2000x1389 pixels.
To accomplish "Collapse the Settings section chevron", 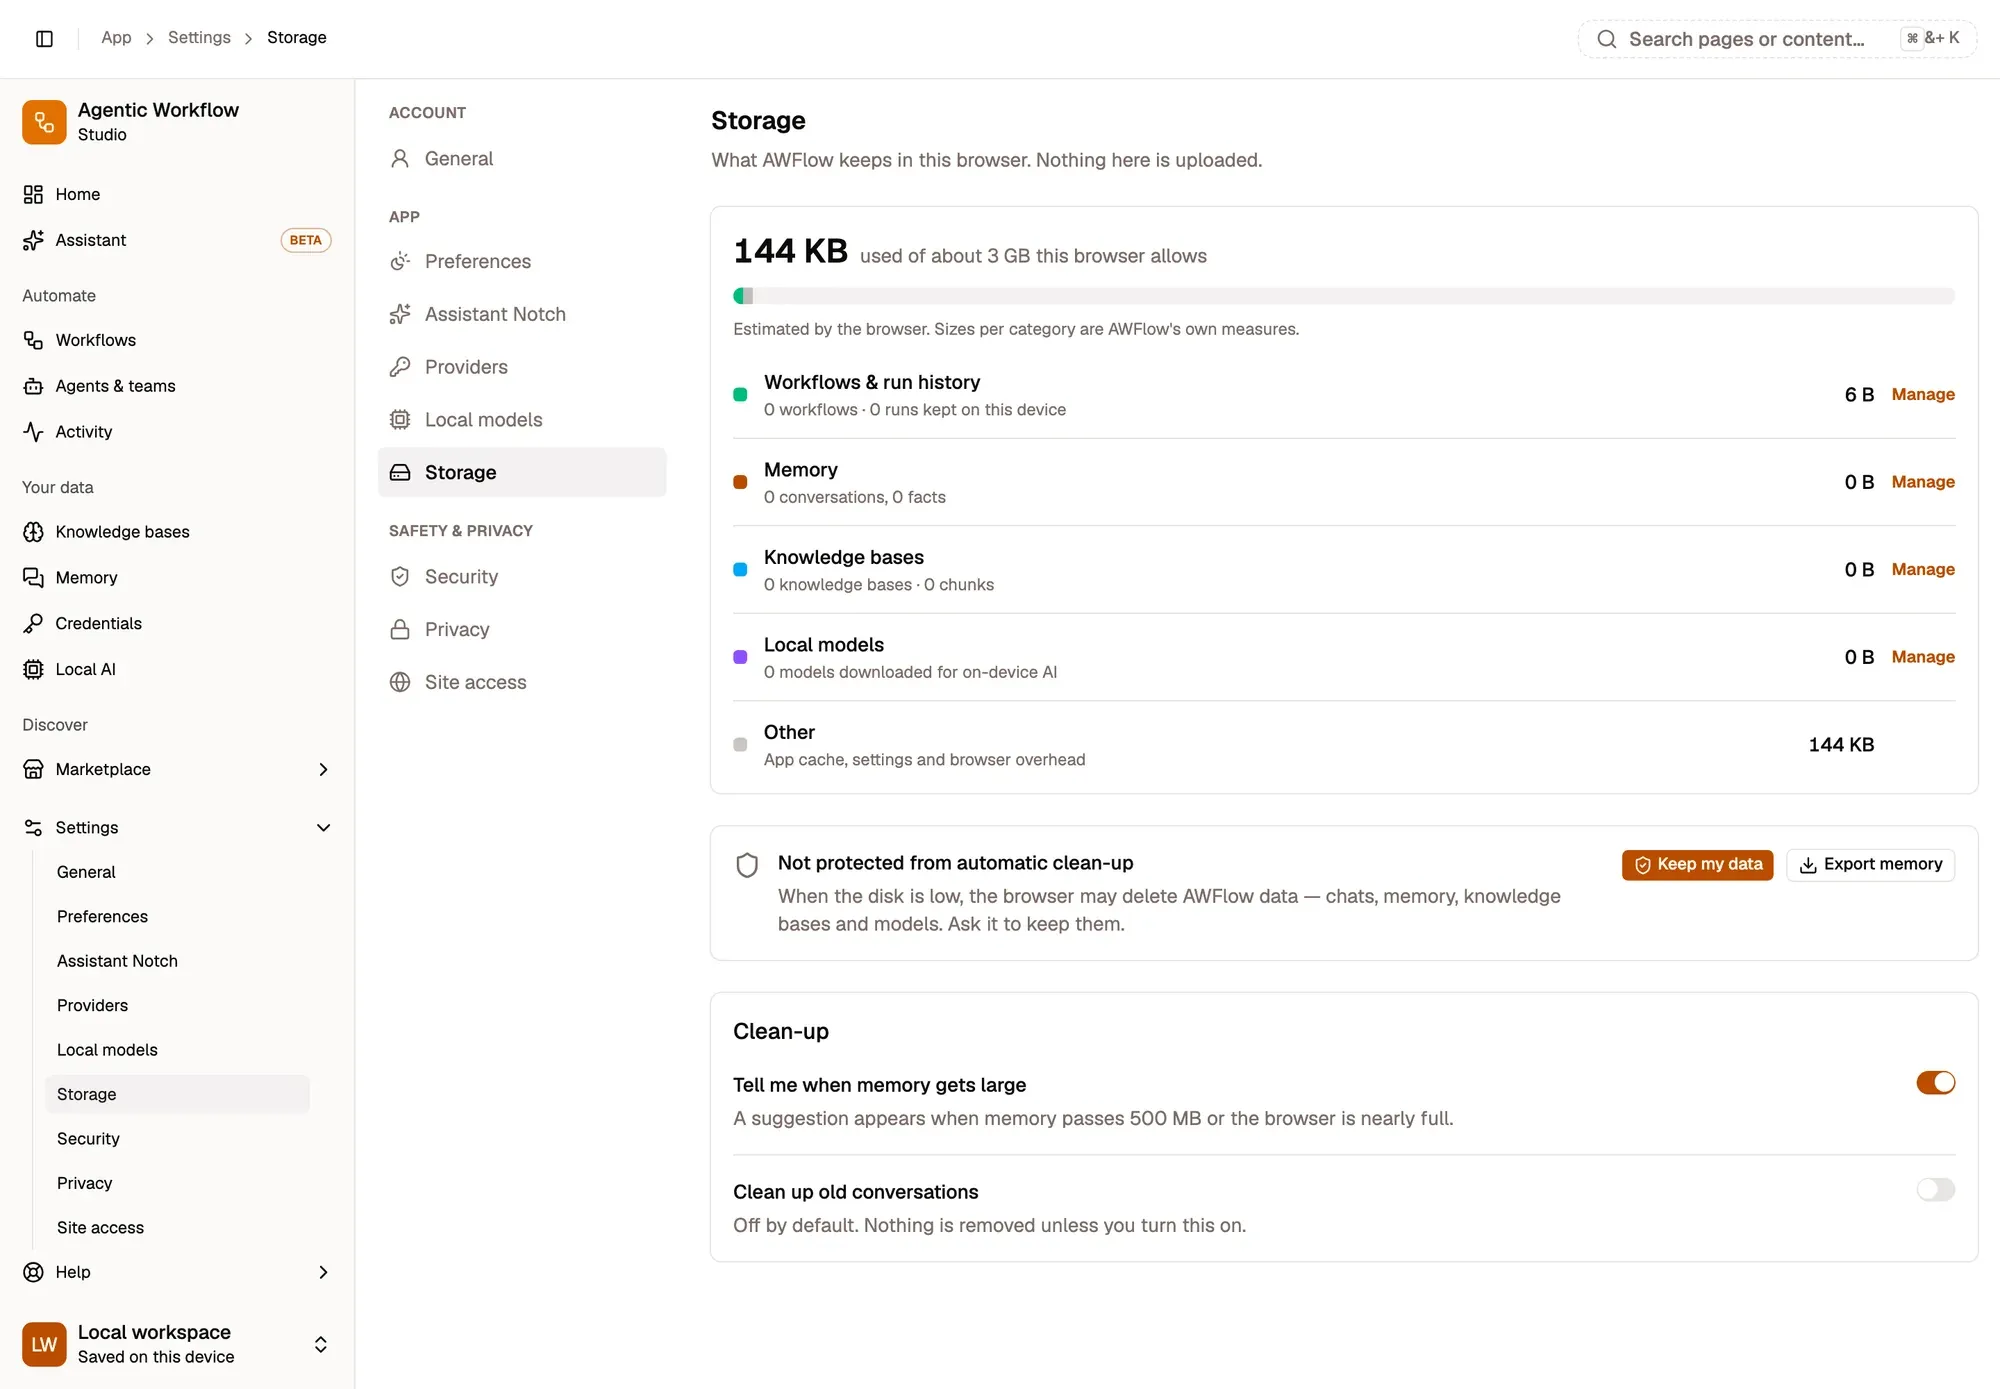I will pyautogui.click(x=323, y=828).
